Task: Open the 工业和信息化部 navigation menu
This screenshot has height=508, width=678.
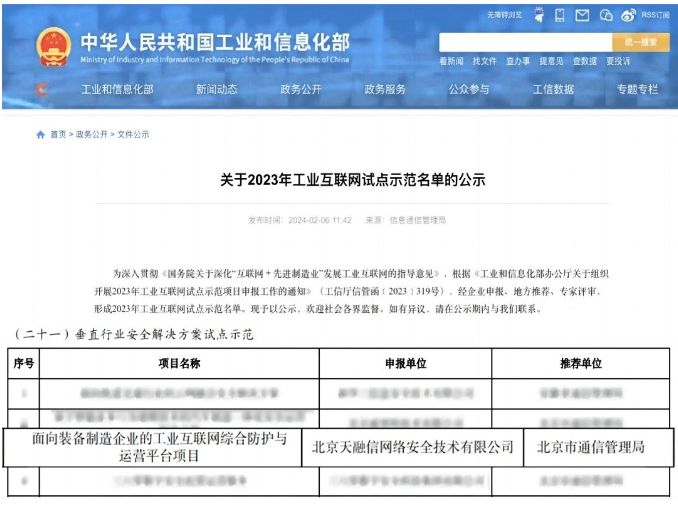Action: (117, 90)
